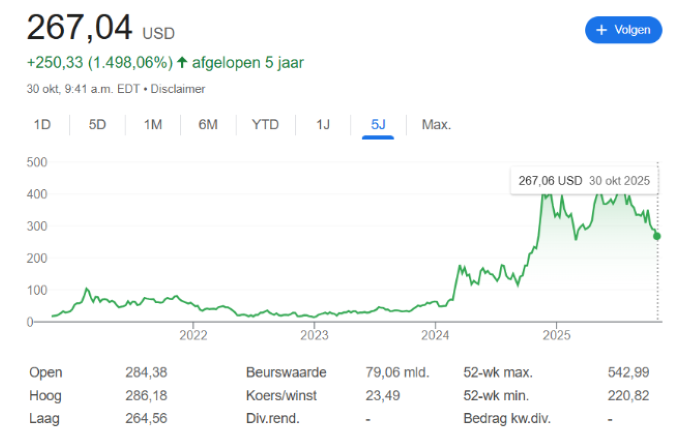Click the green endpoint dot on chart
The width and height of the screenshot is (700, 443).
coord(657,236)
